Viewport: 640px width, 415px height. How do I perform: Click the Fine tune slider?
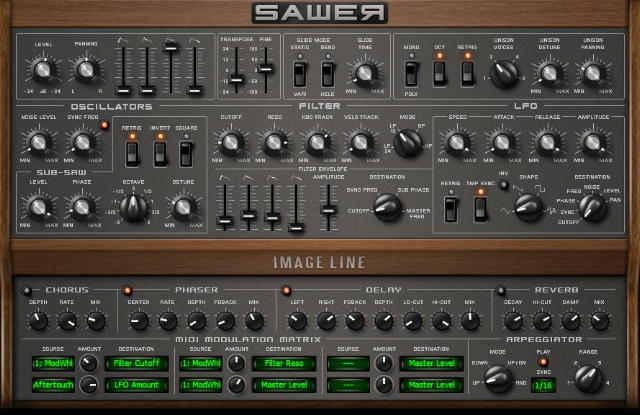click(266, 71)
